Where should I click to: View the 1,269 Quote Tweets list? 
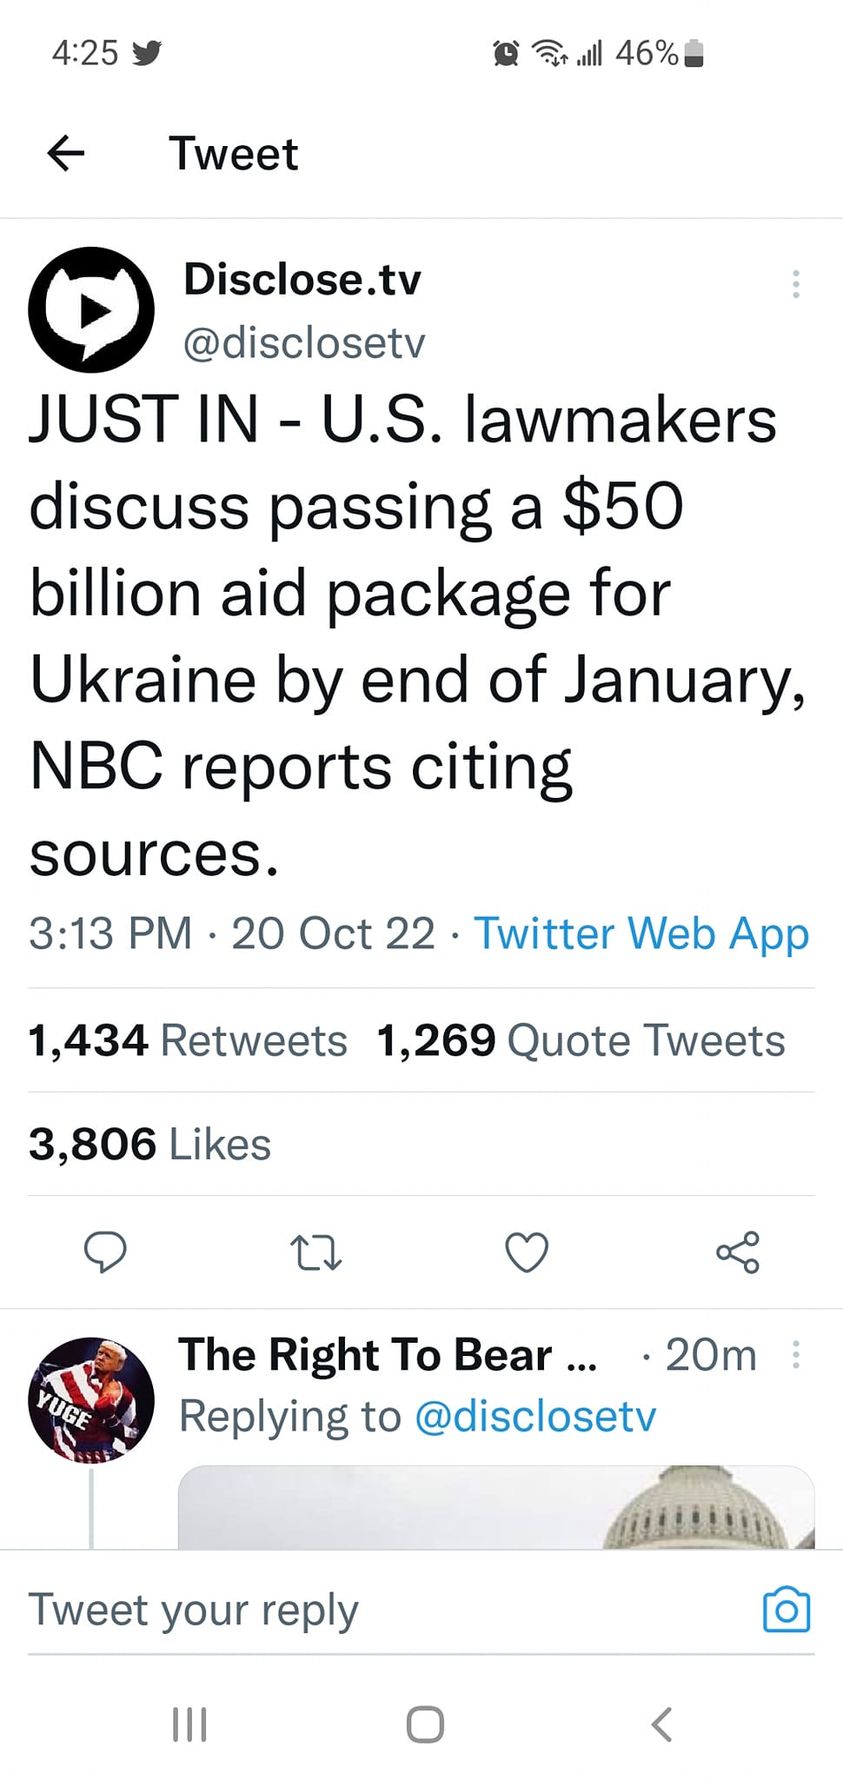tap(581, 1041)
